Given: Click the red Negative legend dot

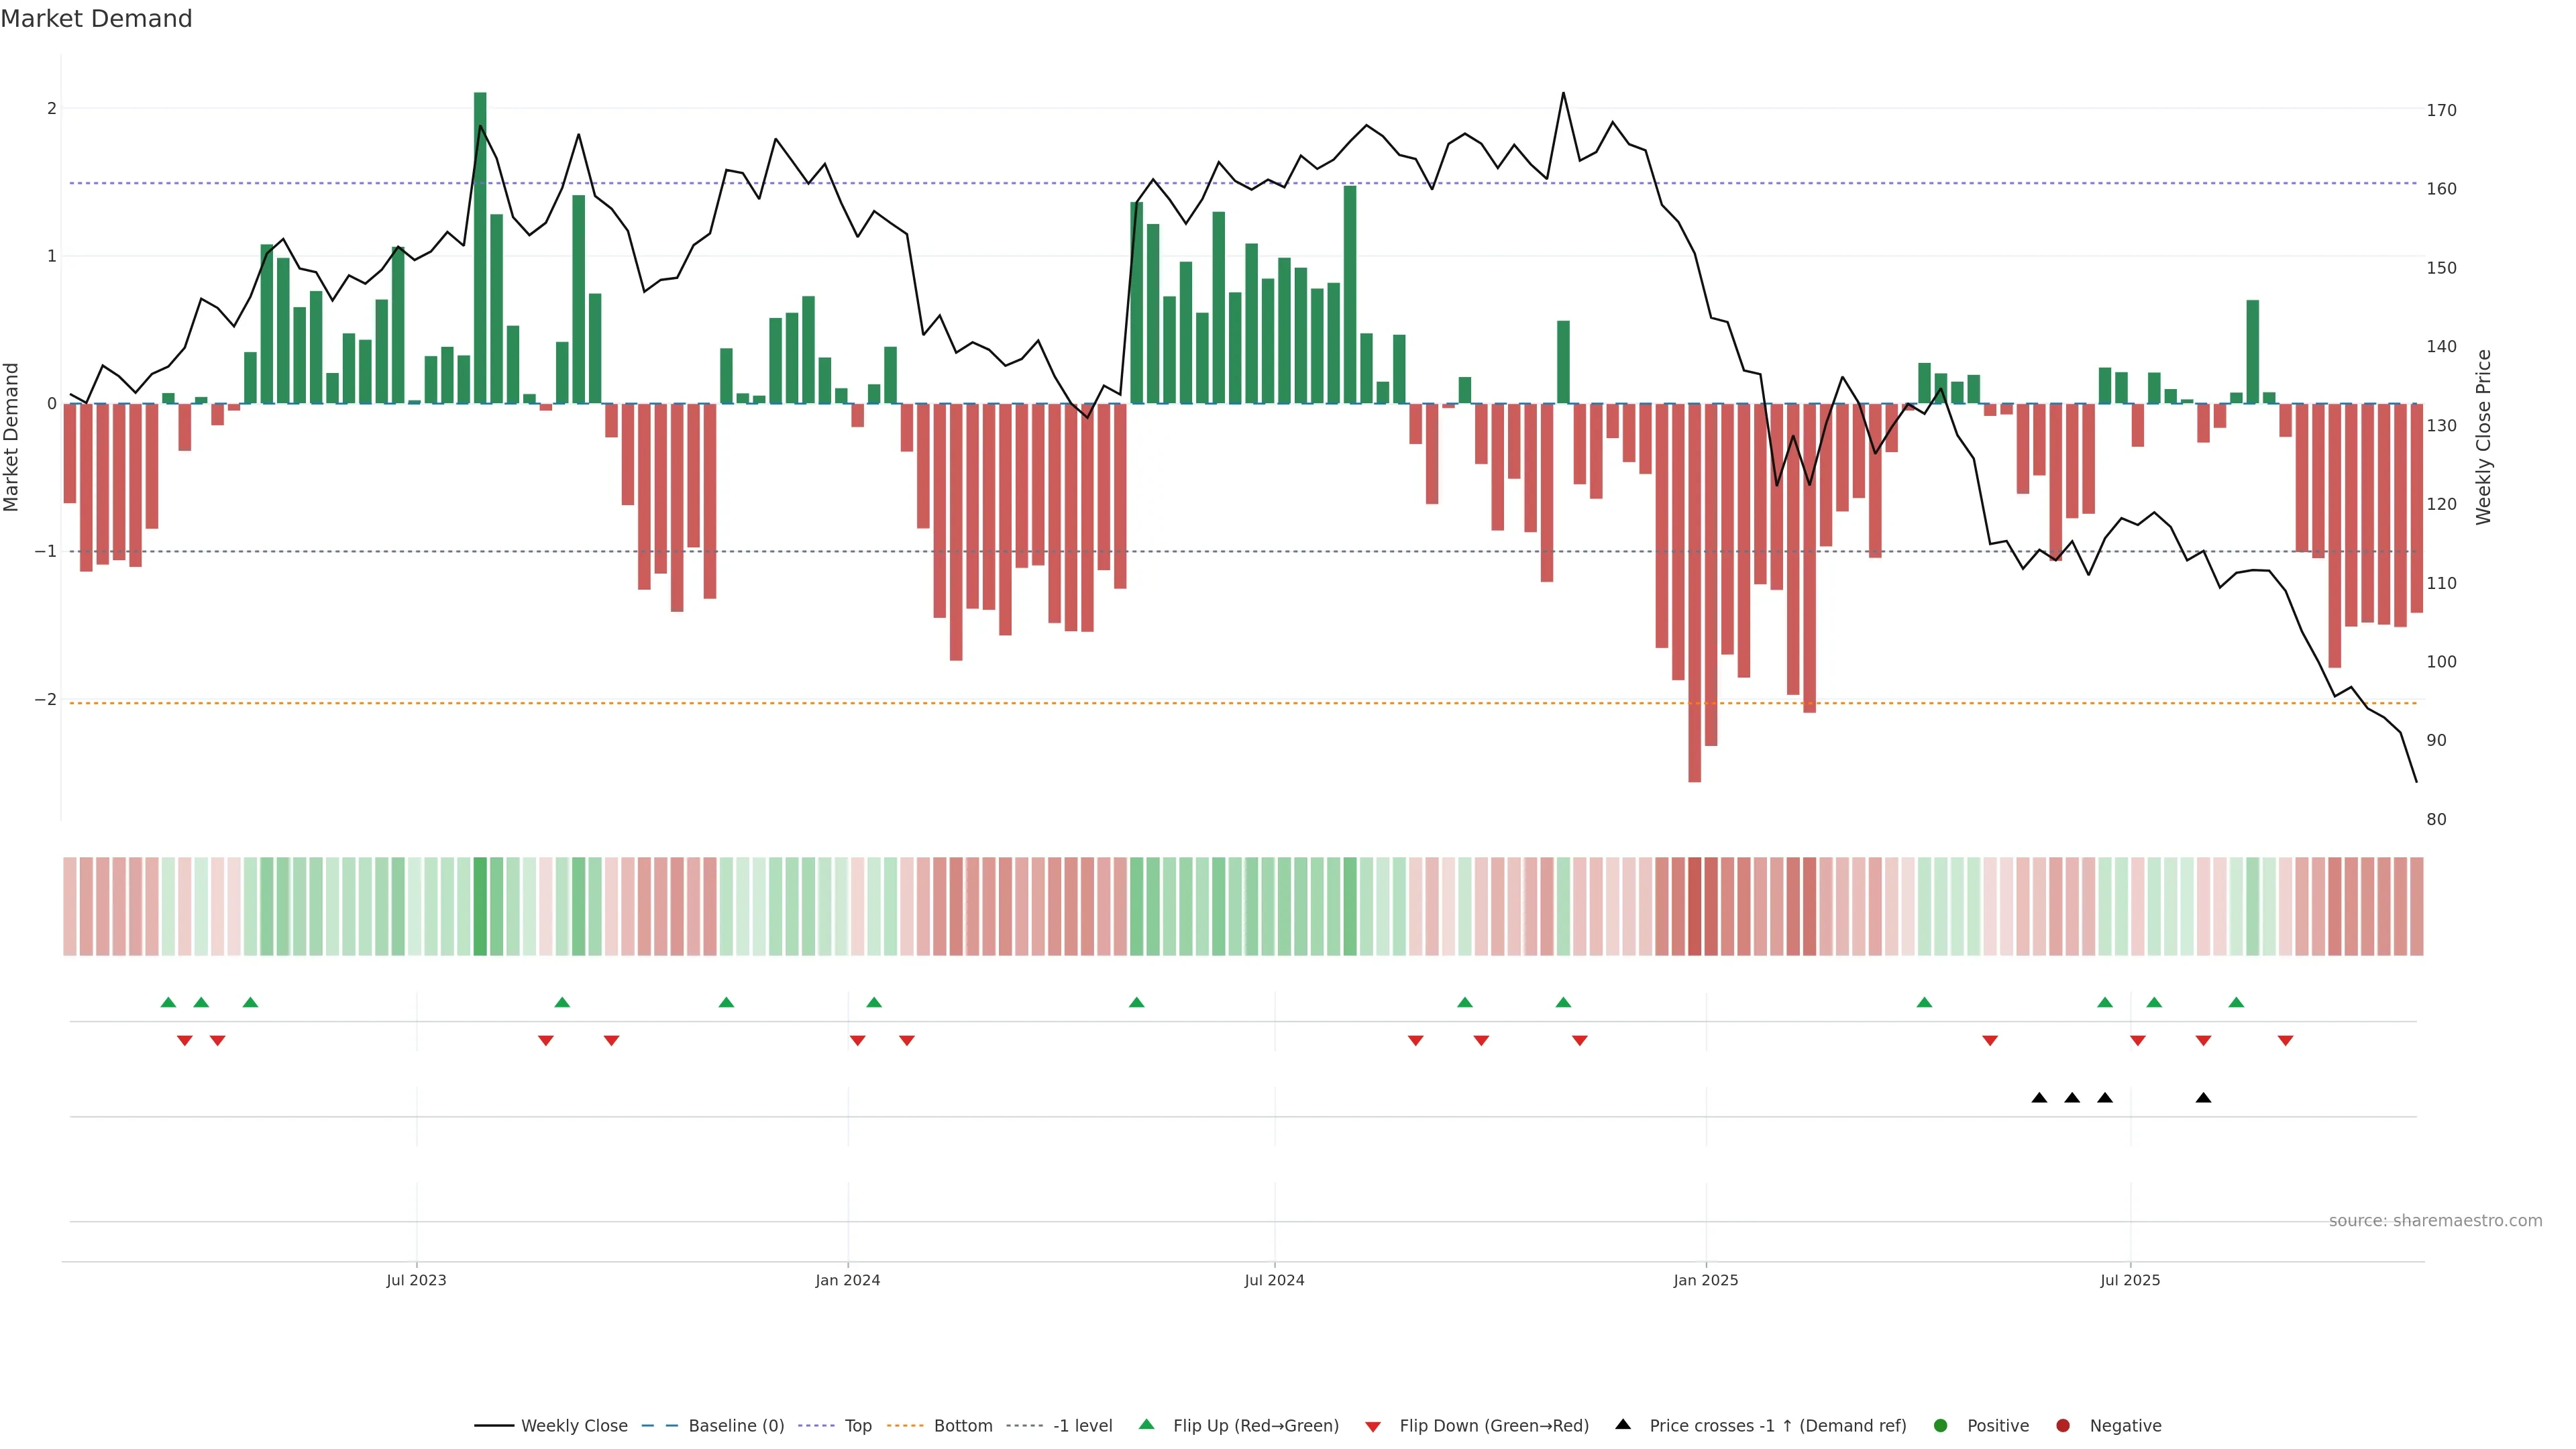Looking at the screenshot, I should tap(2063, 1426).
